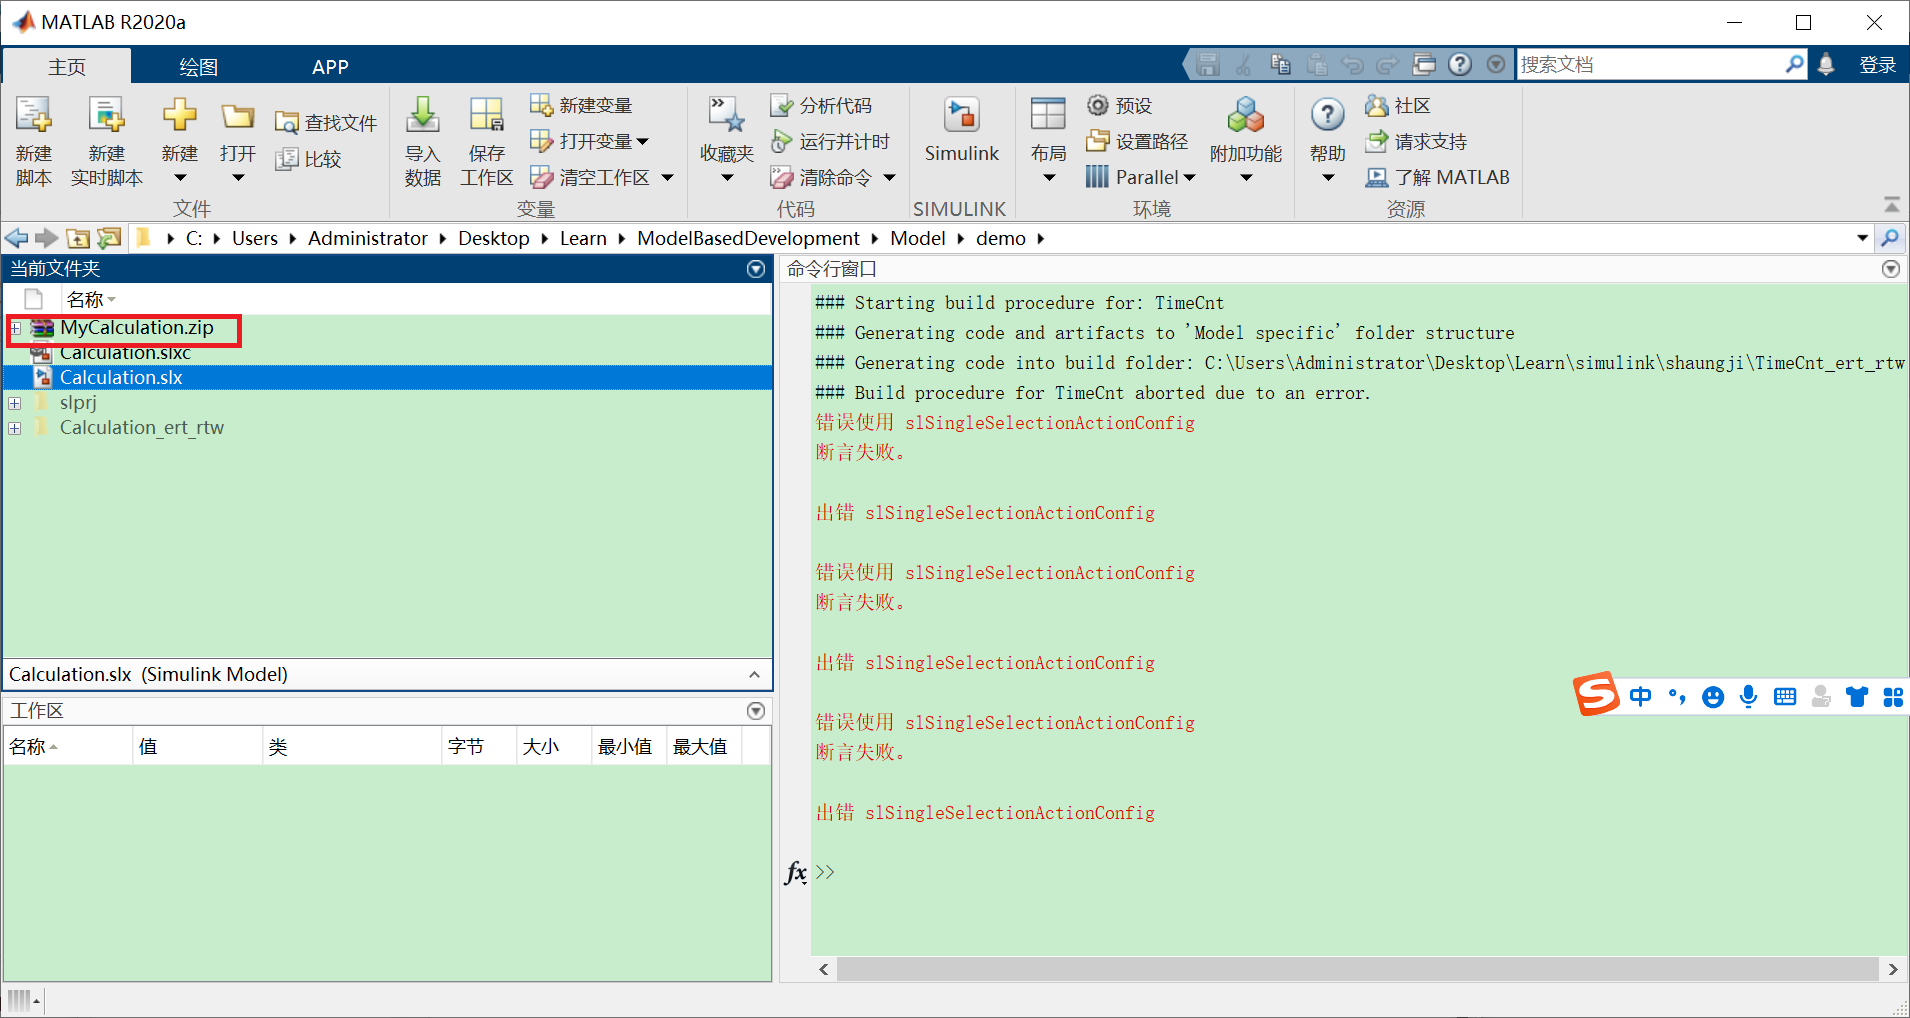
Task: Create a new live script (新建实时脚本)
Action: pos(107,141)
